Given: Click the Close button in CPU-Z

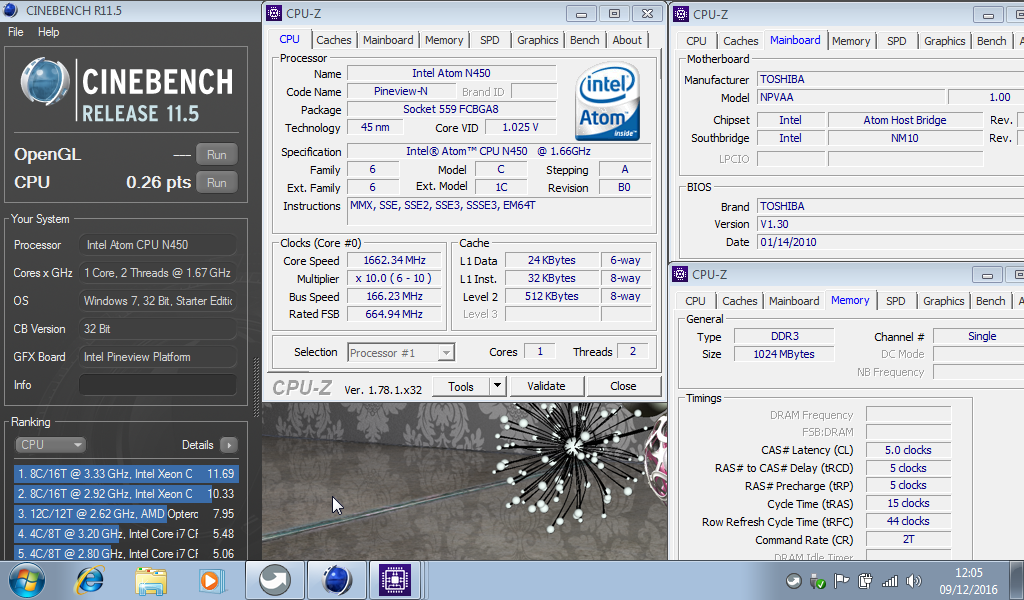Looking at the screenshot, I should [623, 386].
